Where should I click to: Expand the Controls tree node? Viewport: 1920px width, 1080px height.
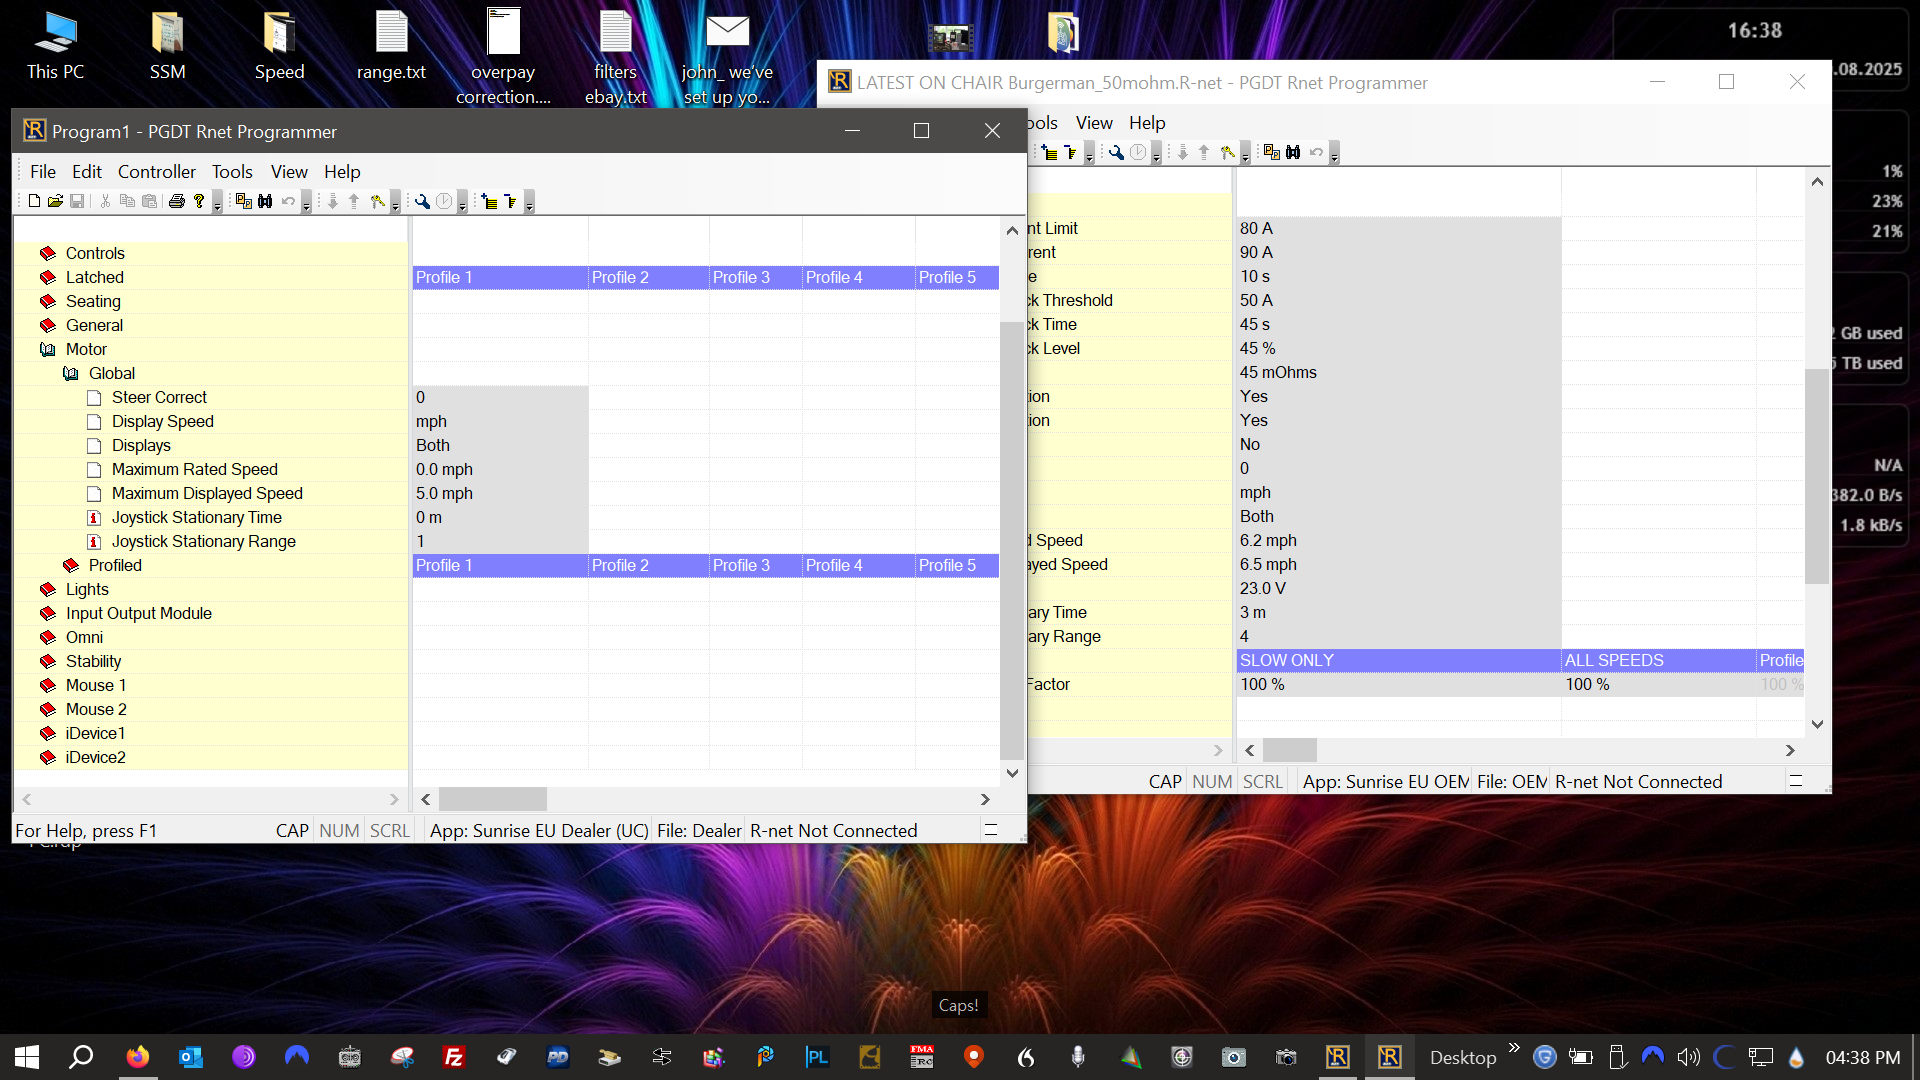pyautogui.click(x=47, y=253)
